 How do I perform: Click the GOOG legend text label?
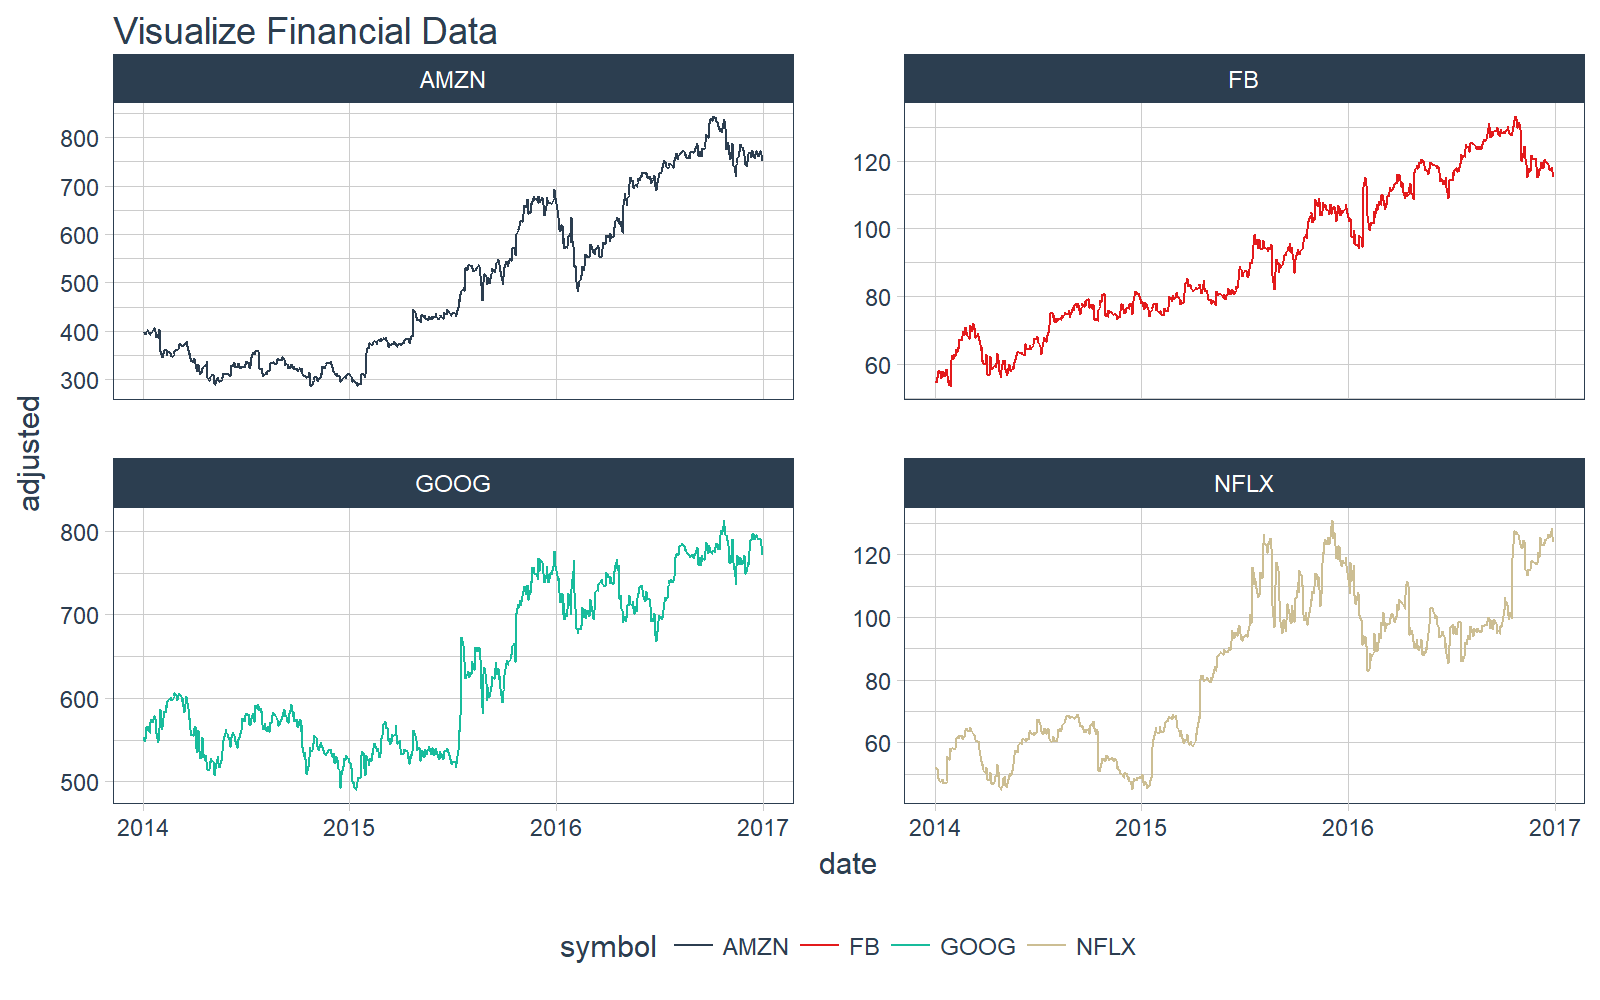(977, 947)
